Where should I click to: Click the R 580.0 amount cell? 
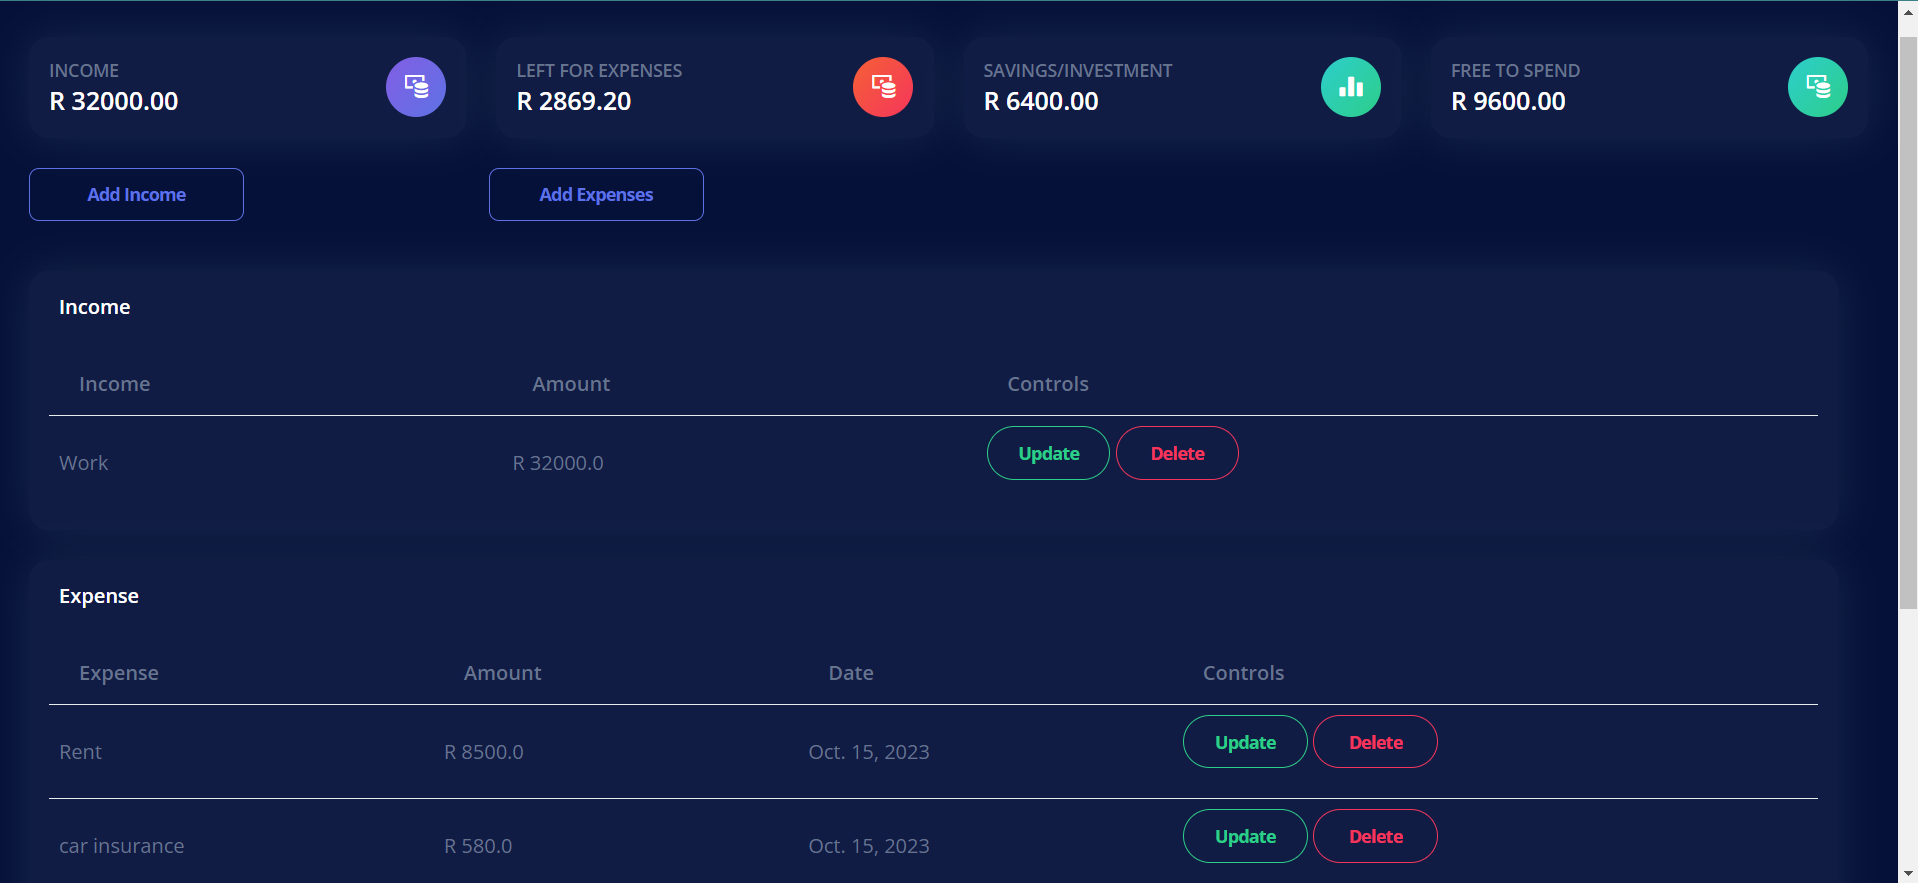(478, 846)
